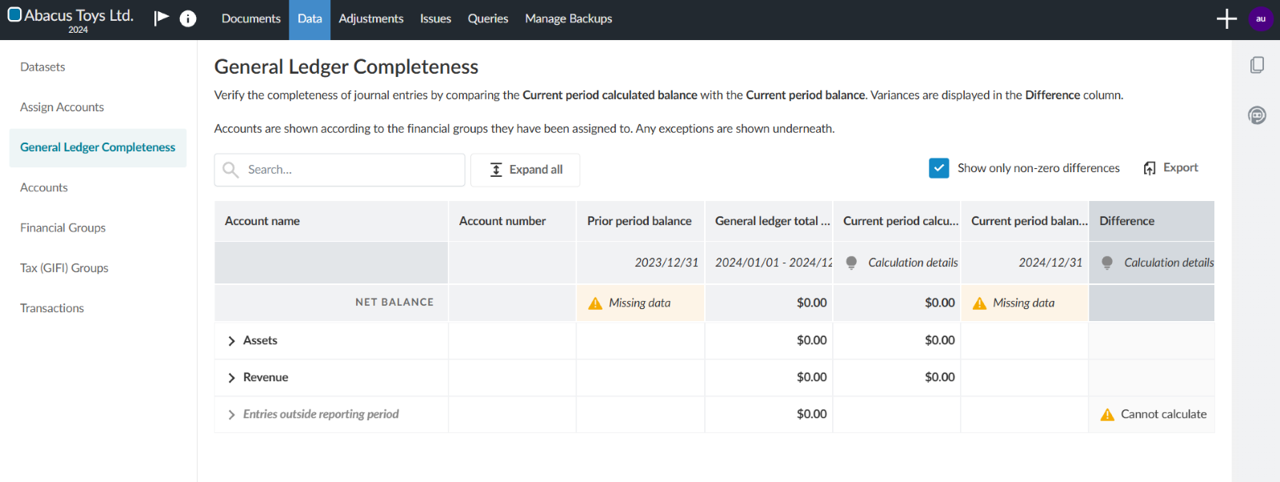Screen dimensions: 1280x482
Task: Click the flag icon in top bar
Action: click(x=161, y=18)
